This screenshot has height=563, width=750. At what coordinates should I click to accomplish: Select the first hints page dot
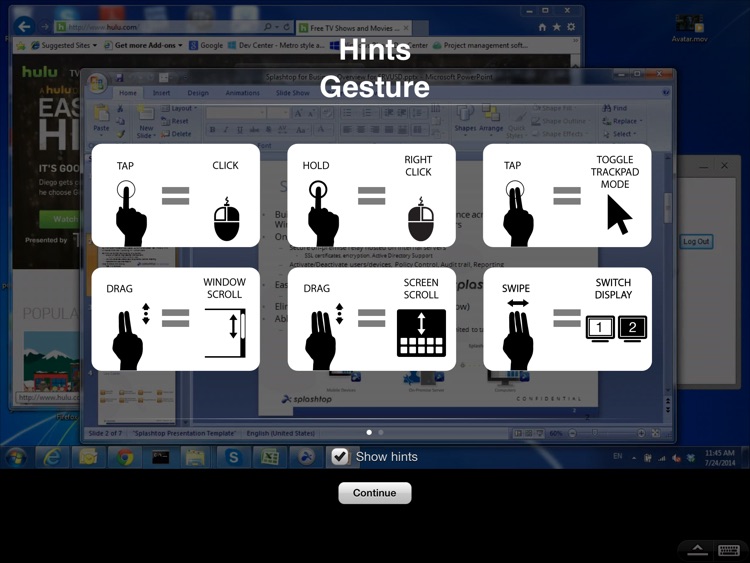click(369, 432)
